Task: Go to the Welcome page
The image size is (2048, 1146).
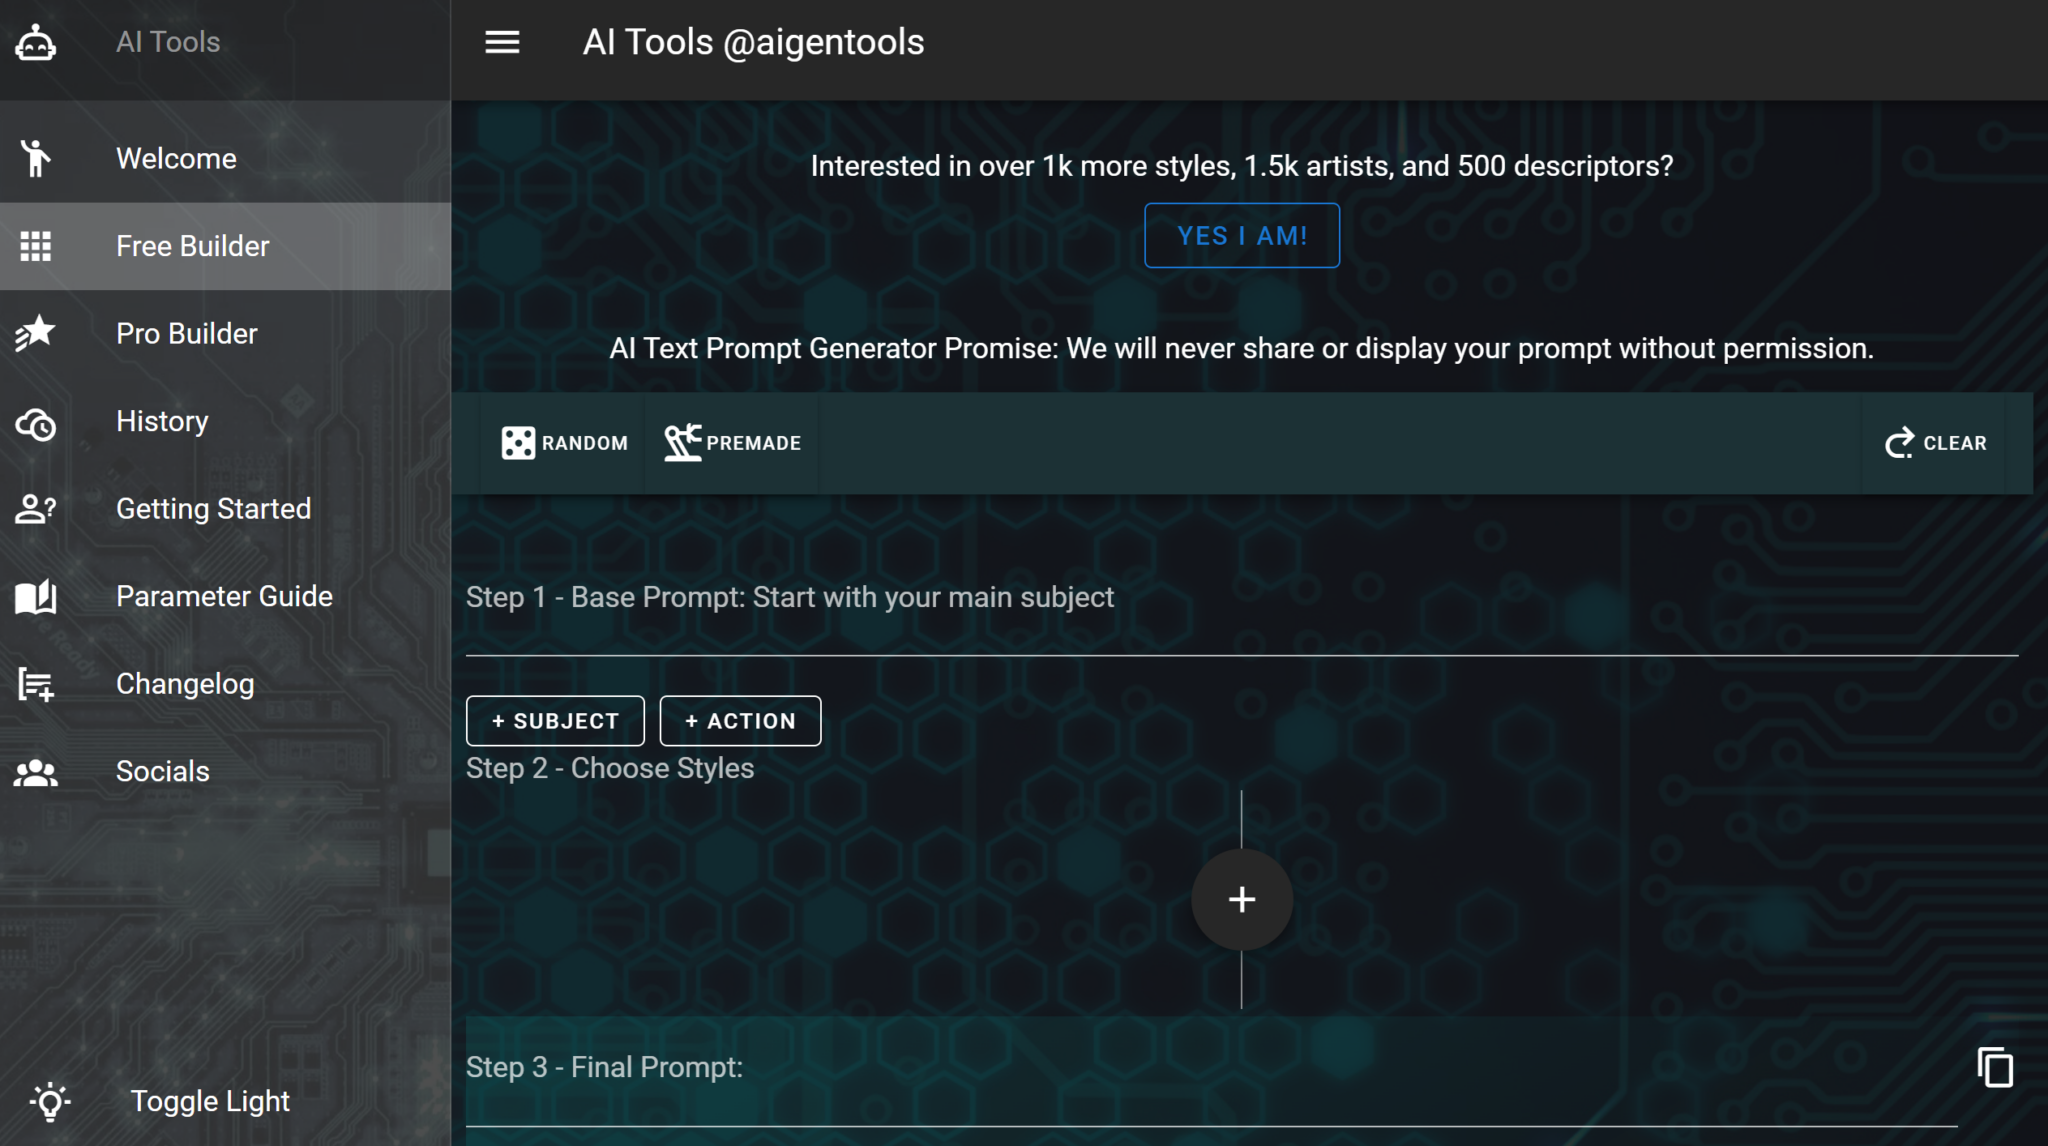Action: coord(176,157)
